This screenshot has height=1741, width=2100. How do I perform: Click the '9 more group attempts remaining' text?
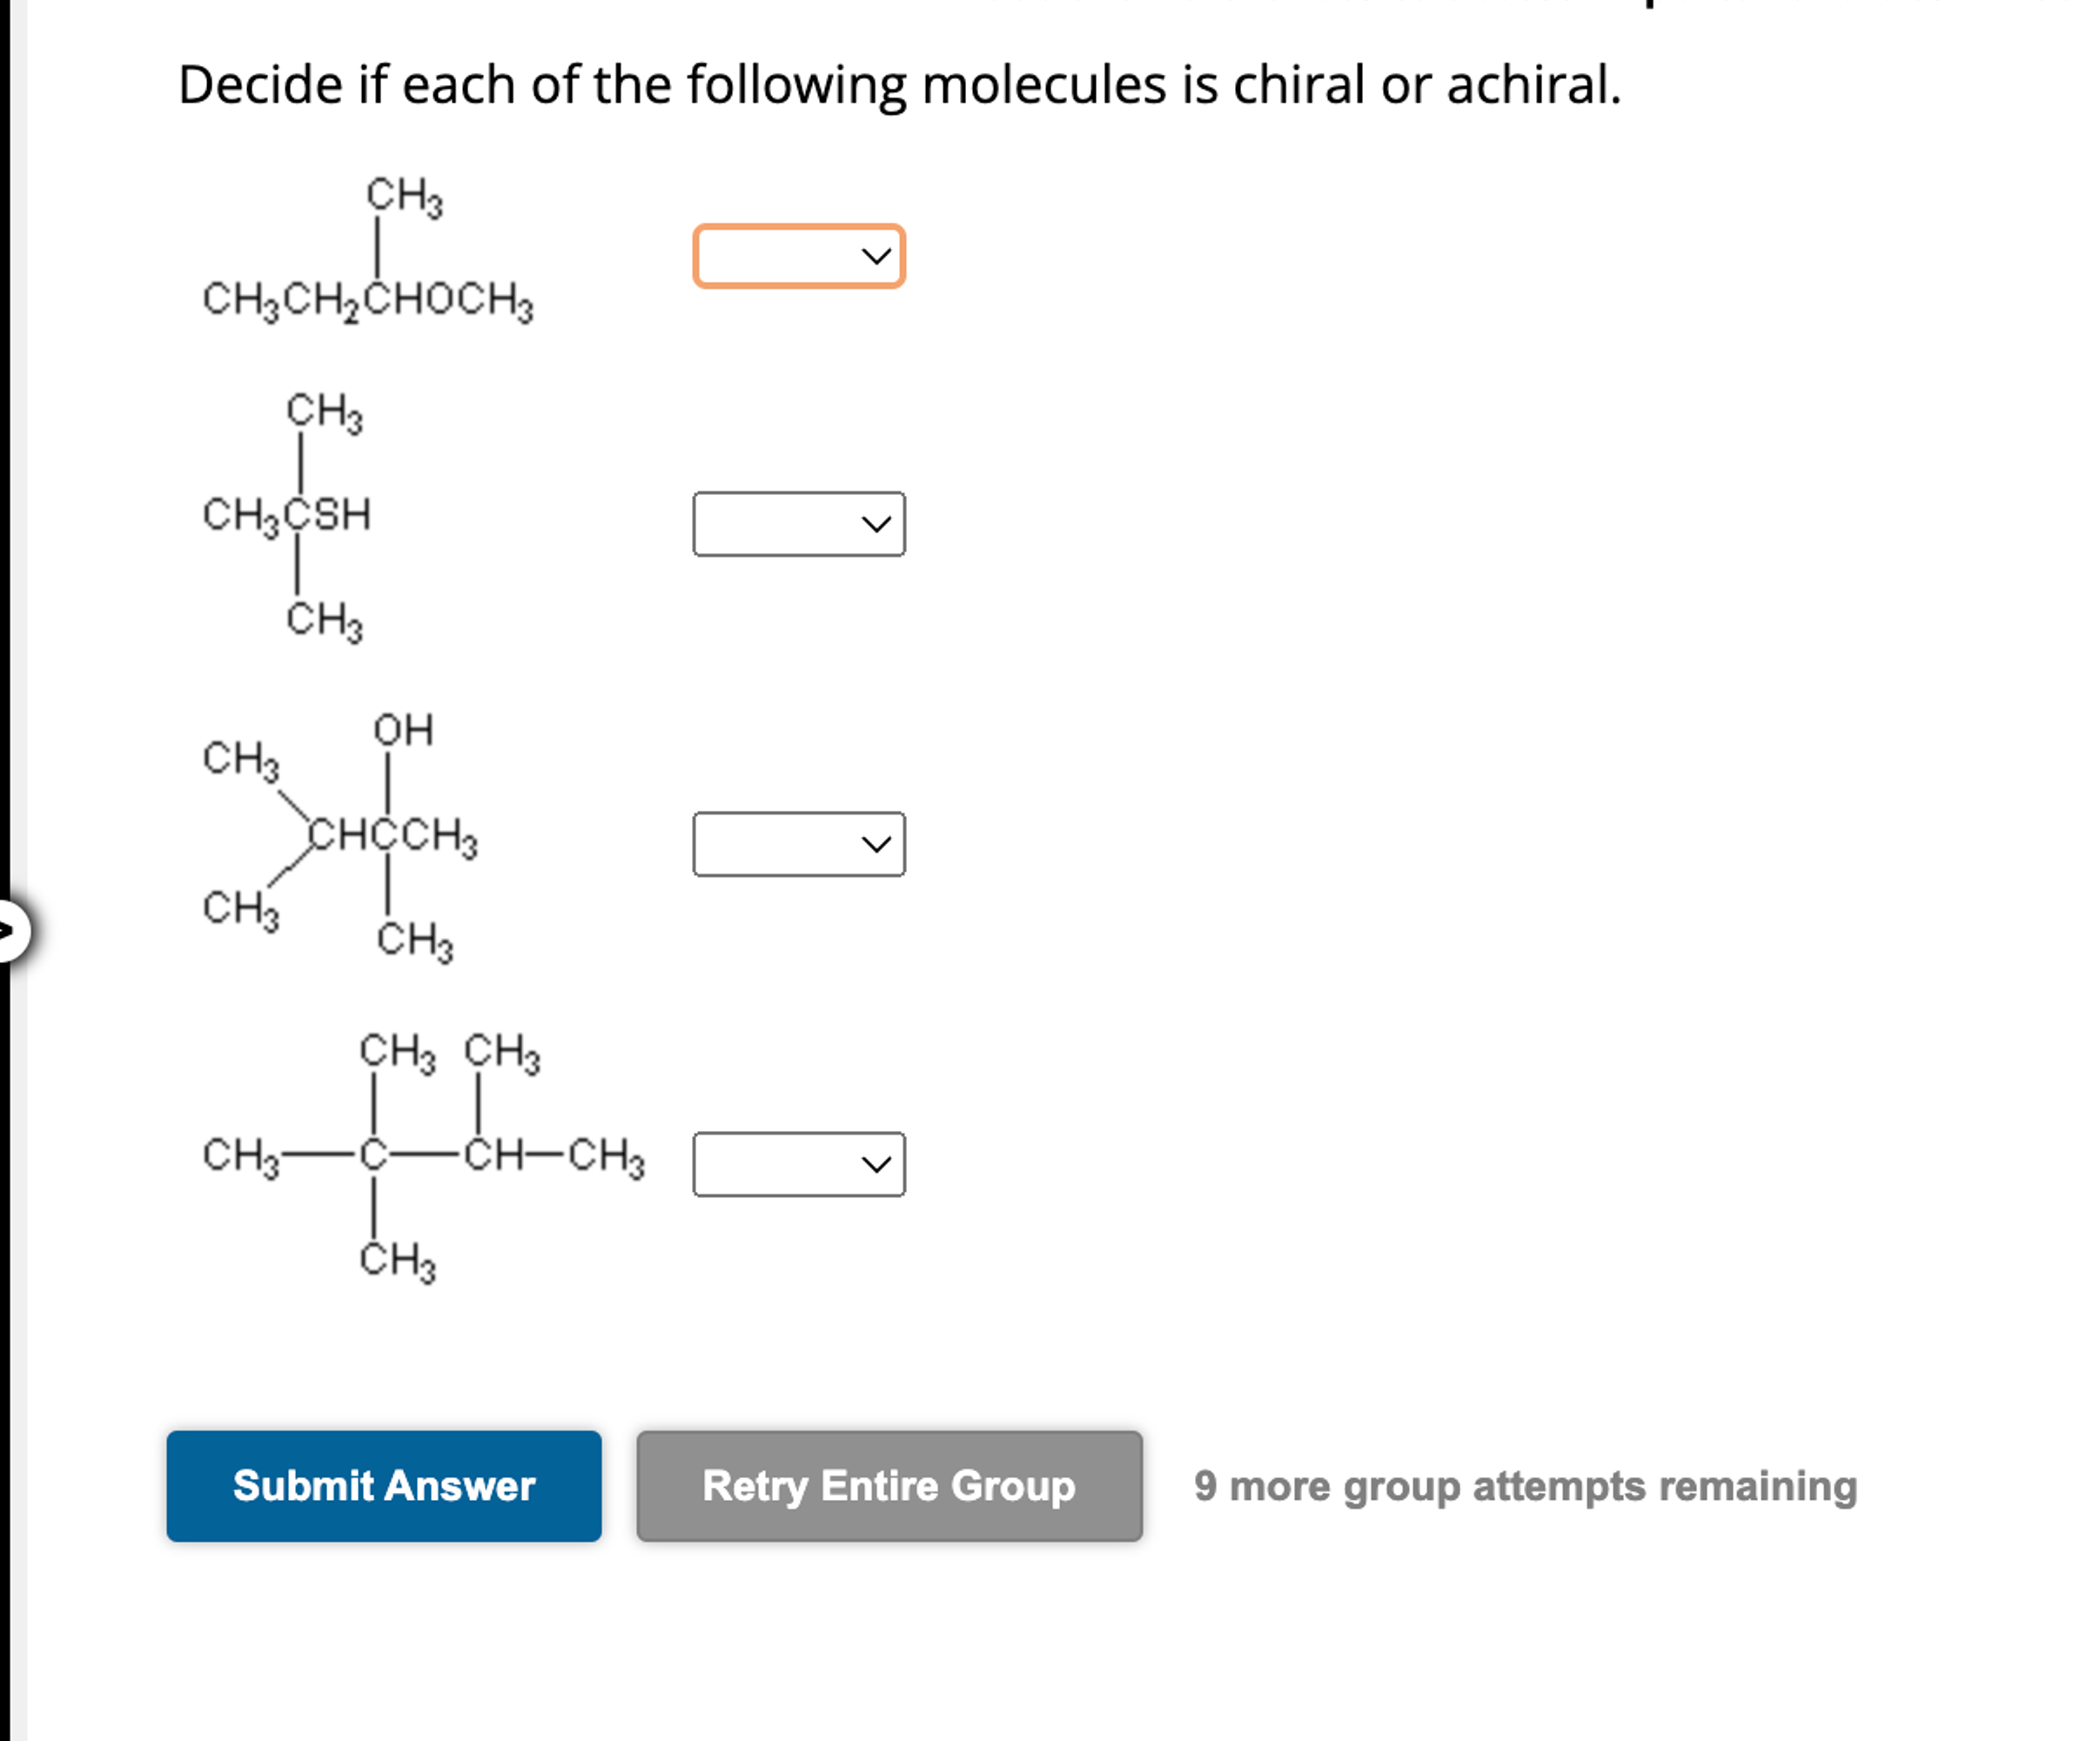(1524, 1487)
